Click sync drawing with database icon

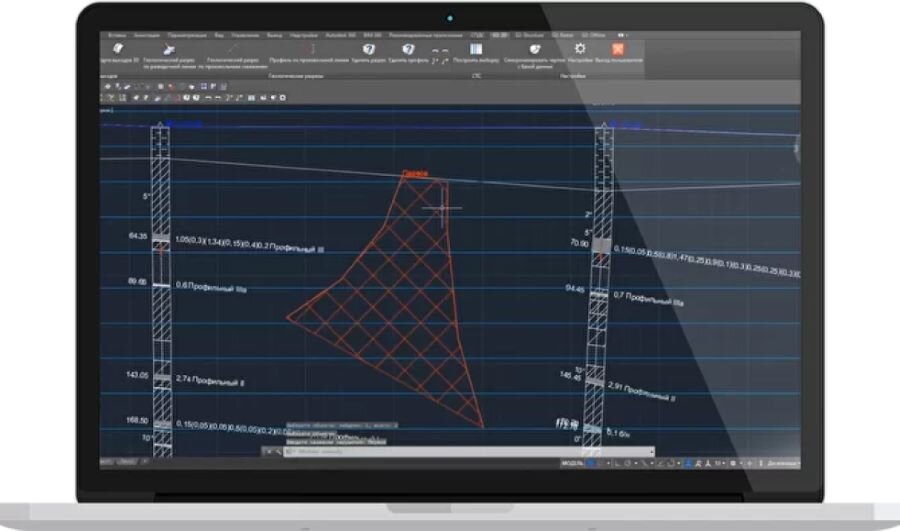534,49
